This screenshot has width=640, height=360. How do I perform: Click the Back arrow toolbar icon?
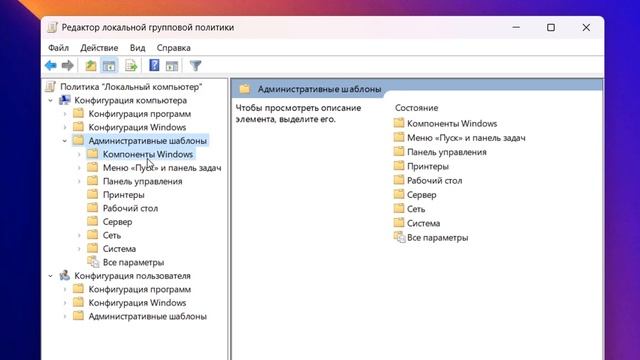(x=51, y=65)
